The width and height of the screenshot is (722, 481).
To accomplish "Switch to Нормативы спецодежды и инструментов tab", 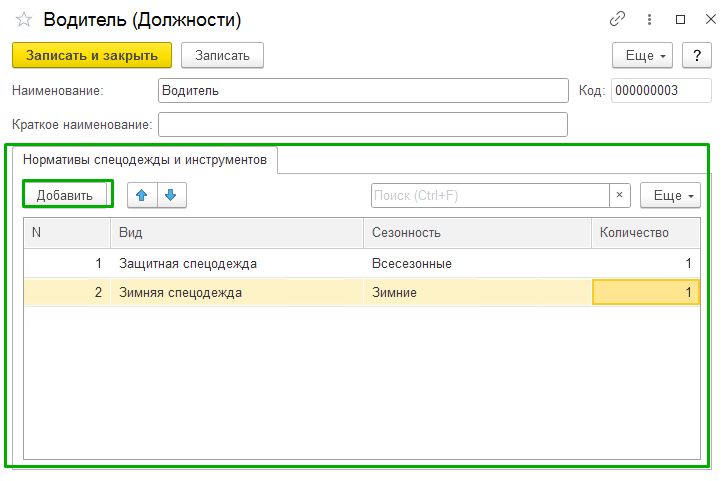I will coord(145,159).
